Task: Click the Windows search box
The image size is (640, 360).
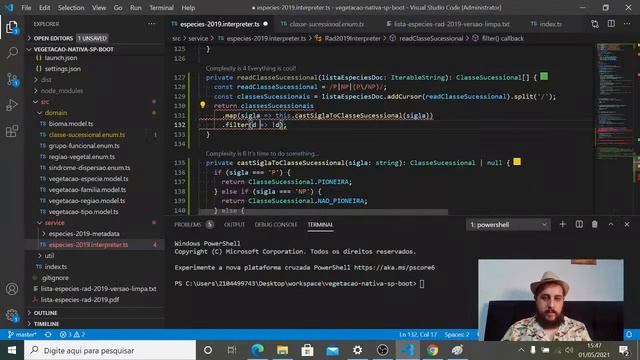Action: (x=111, y=350)
